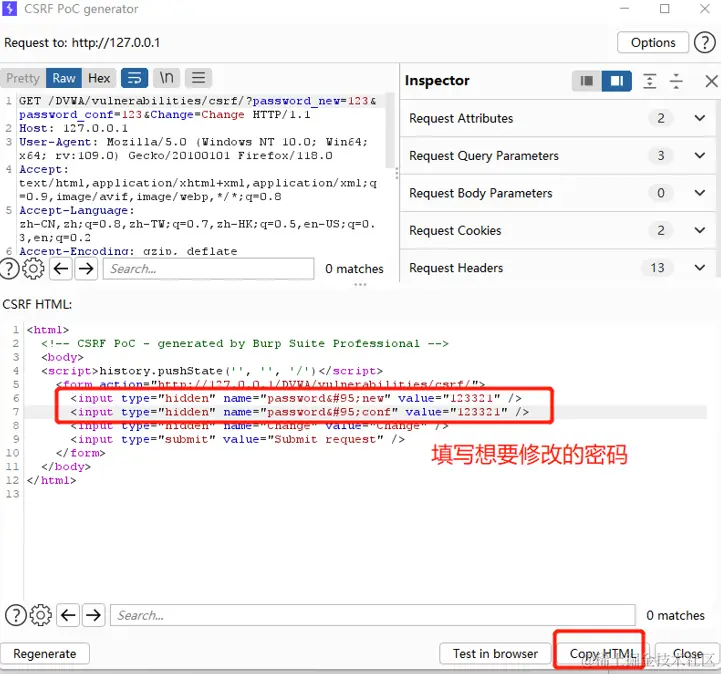The height and width of the screenshot is (674, 721).
Task: Toggle the word wrap icon in request editor
Action: pyautogui.click(x=134, y=78)
